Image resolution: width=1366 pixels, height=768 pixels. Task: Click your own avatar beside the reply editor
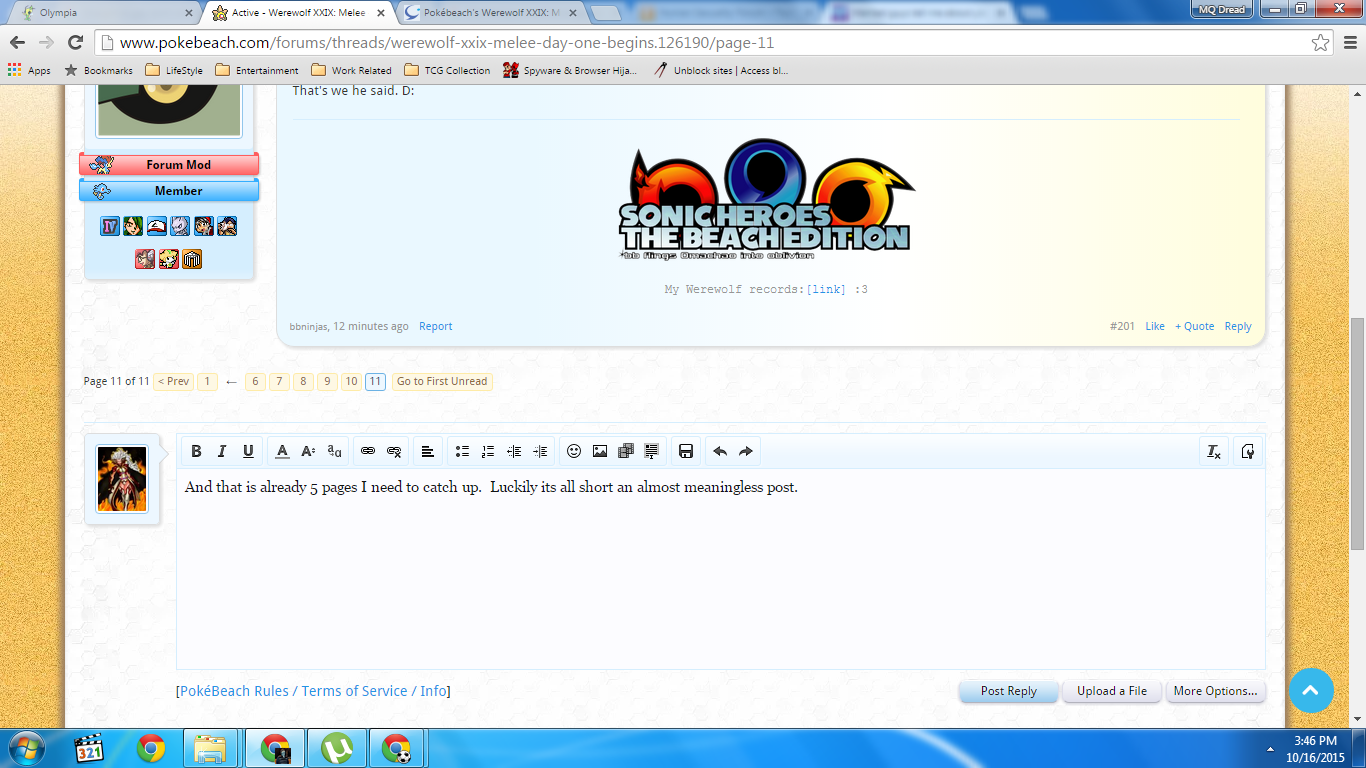click(122, 479)
